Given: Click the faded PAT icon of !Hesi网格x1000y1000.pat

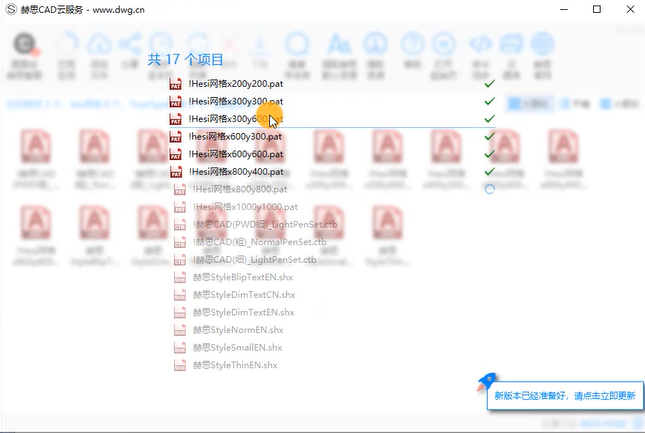Looking at the screenshot, I should (x=180, y=207).
